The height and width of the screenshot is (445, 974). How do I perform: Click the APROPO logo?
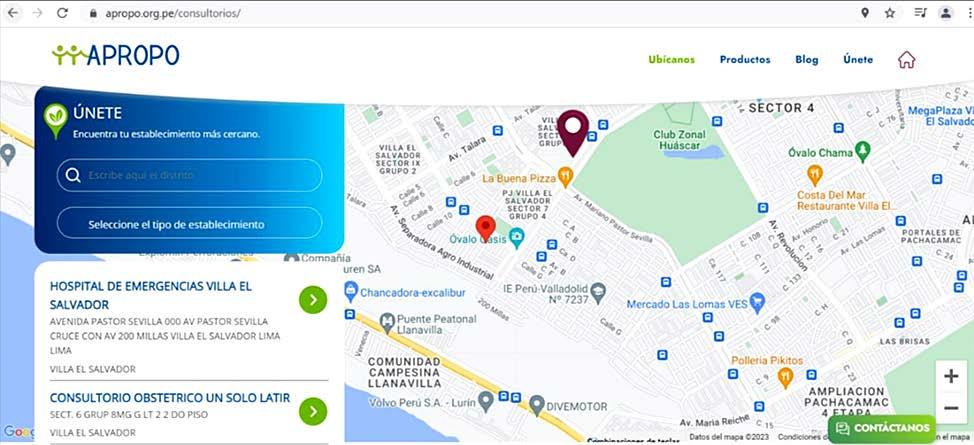[x=116, y=55]
